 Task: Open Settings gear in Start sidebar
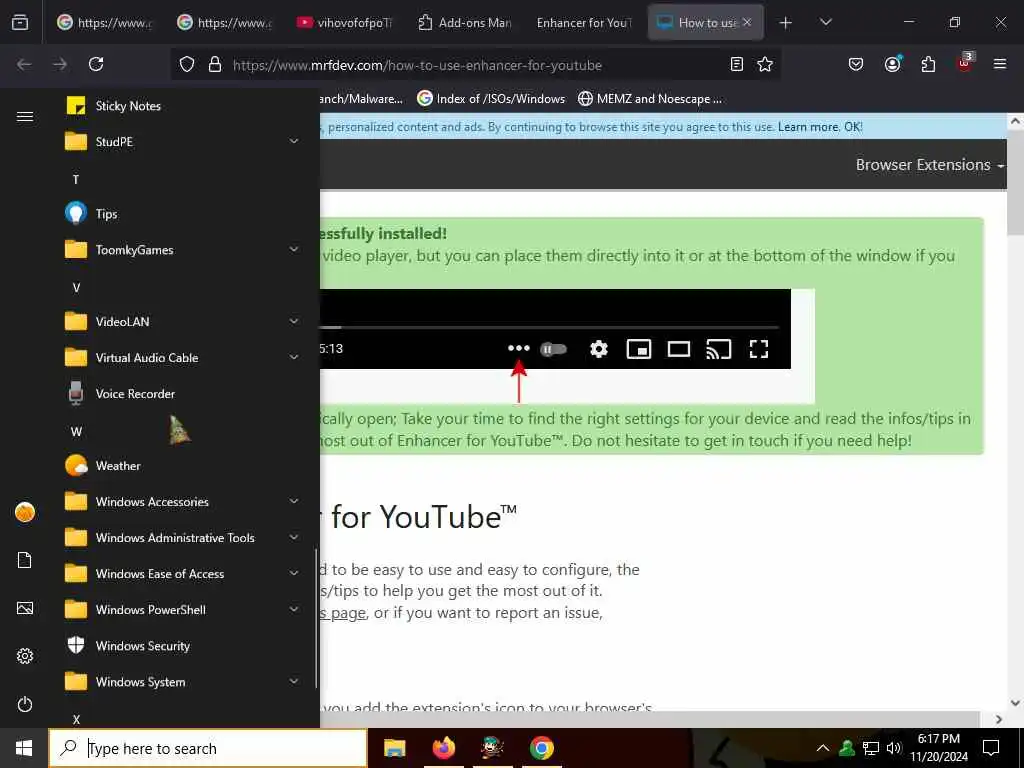tap(25, 656)
